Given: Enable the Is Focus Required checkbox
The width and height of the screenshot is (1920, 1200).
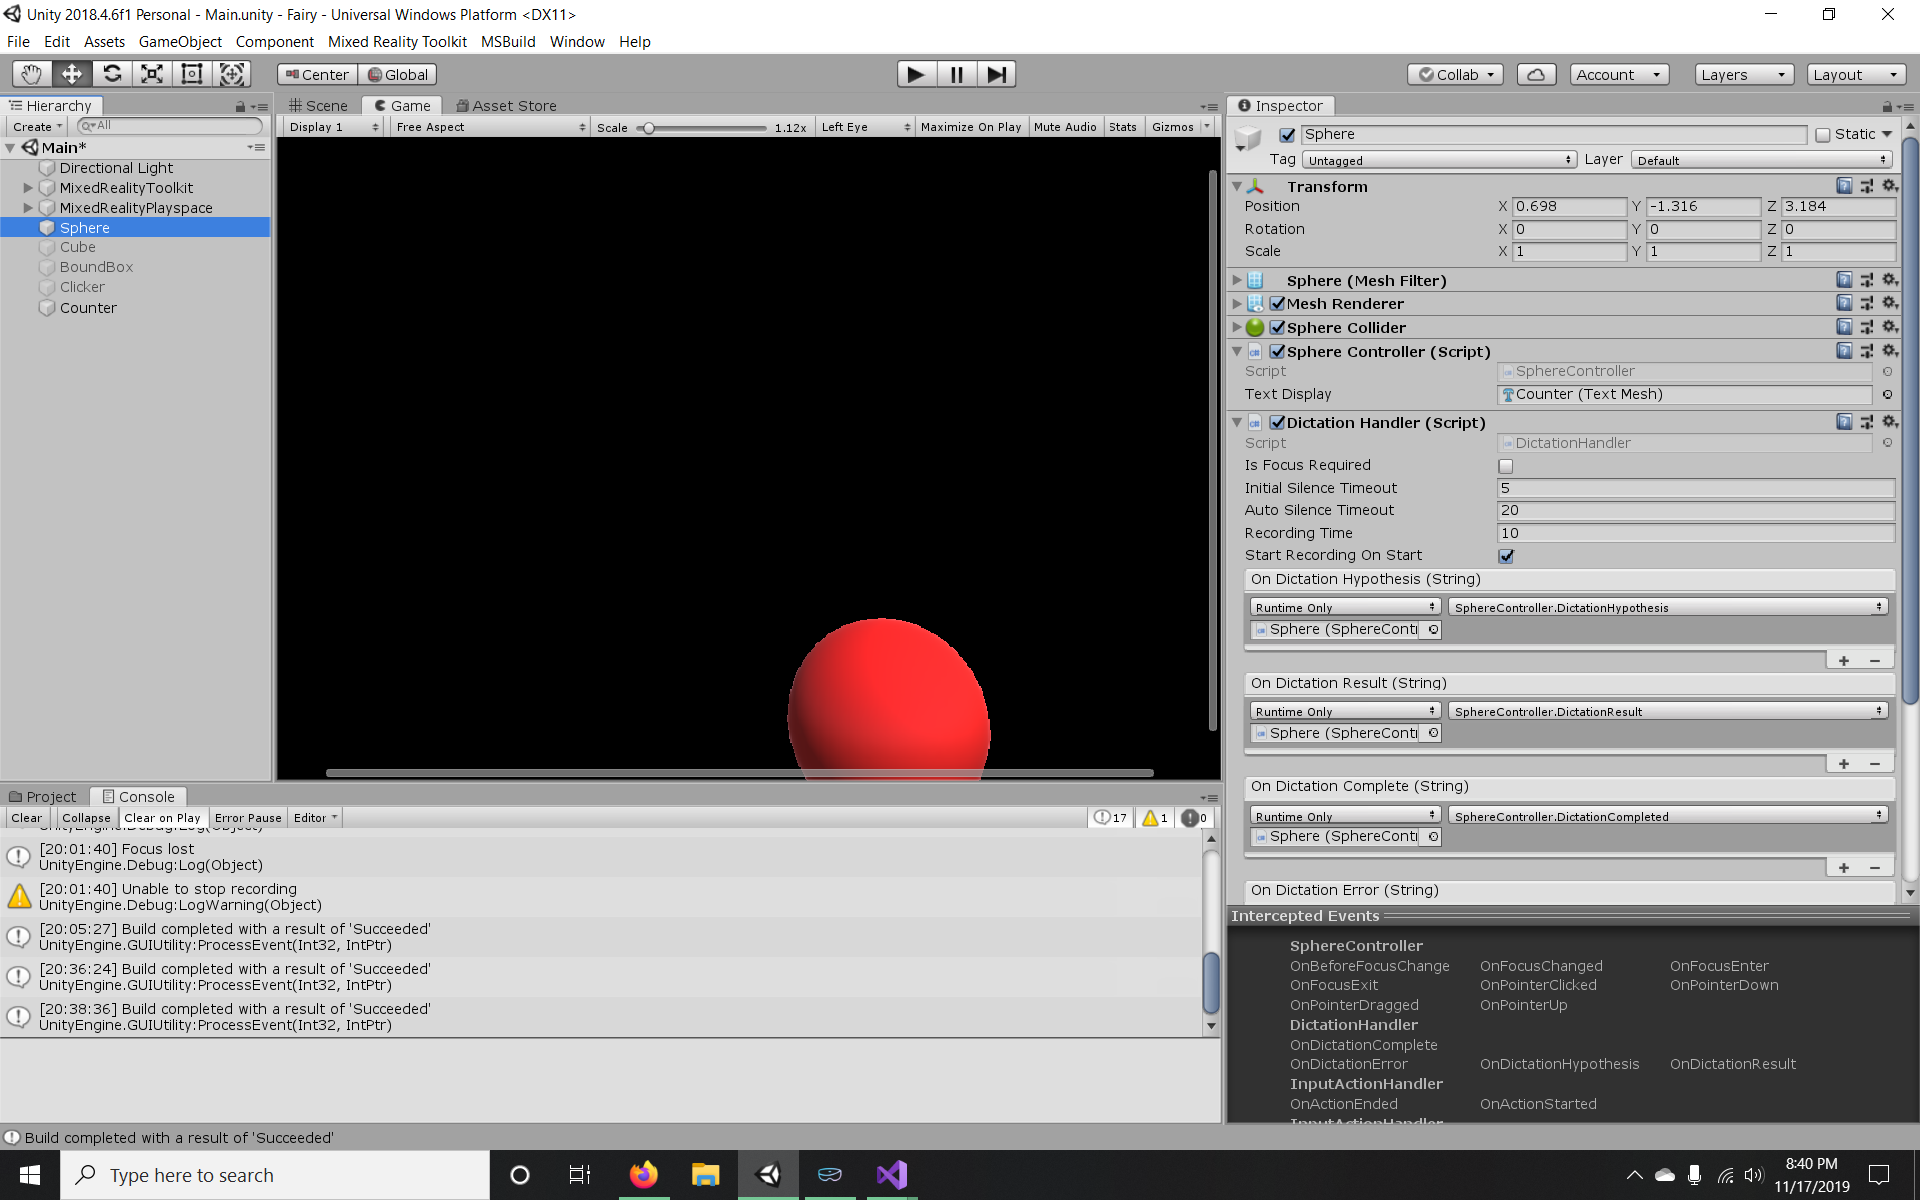Looking at the screenshot, I should coord(1505,466).
